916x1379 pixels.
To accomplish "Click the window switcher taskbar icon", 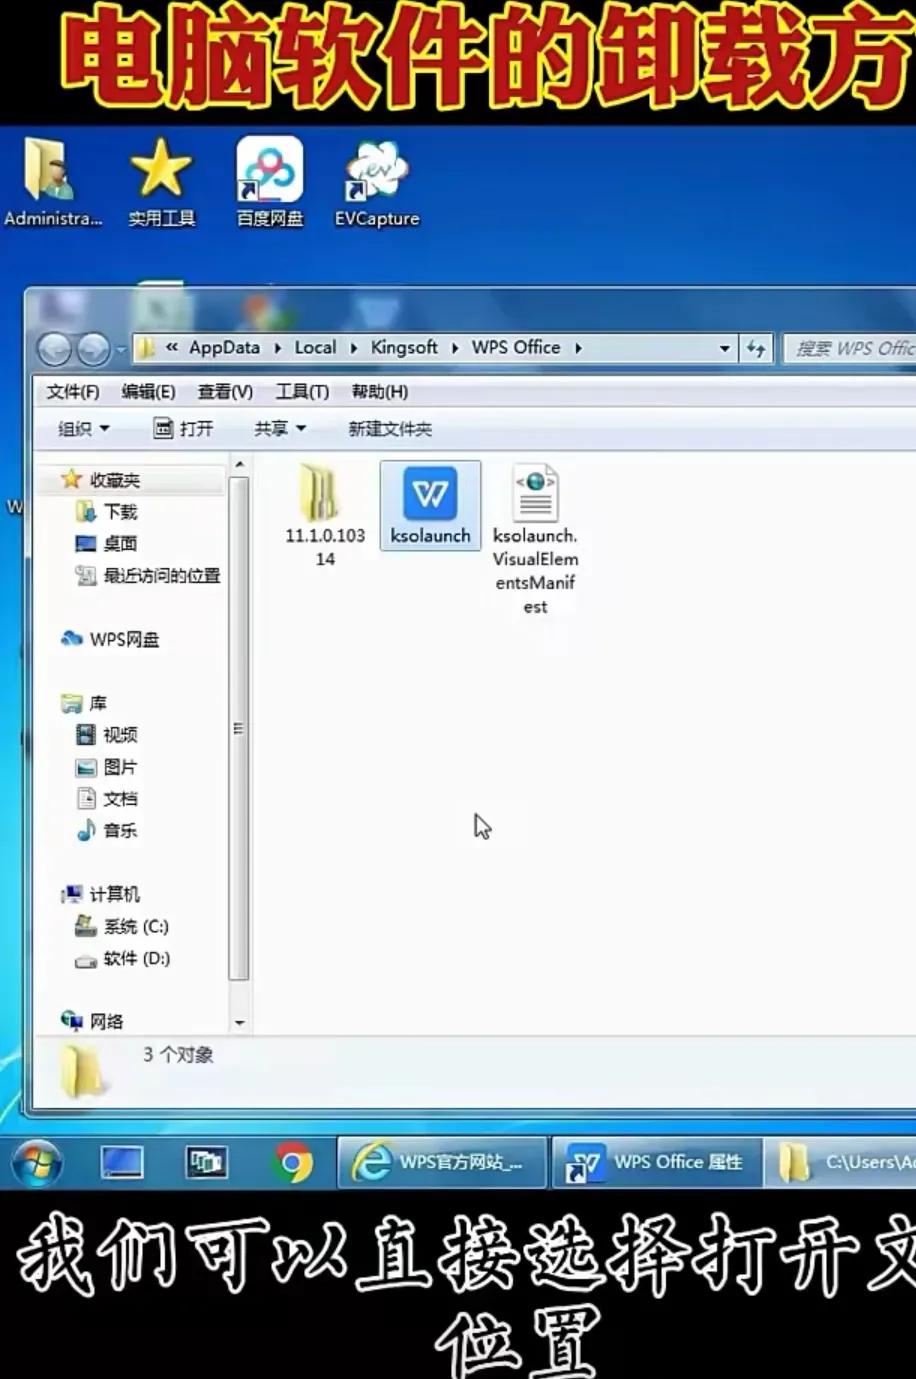I will coord(207,1163).
